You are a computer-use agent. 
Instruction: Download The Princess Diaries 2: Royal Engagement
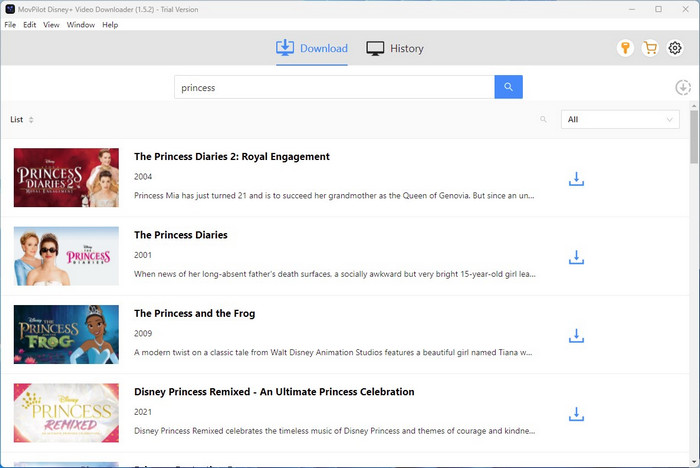pyautogui.click(x=576, y=179)
